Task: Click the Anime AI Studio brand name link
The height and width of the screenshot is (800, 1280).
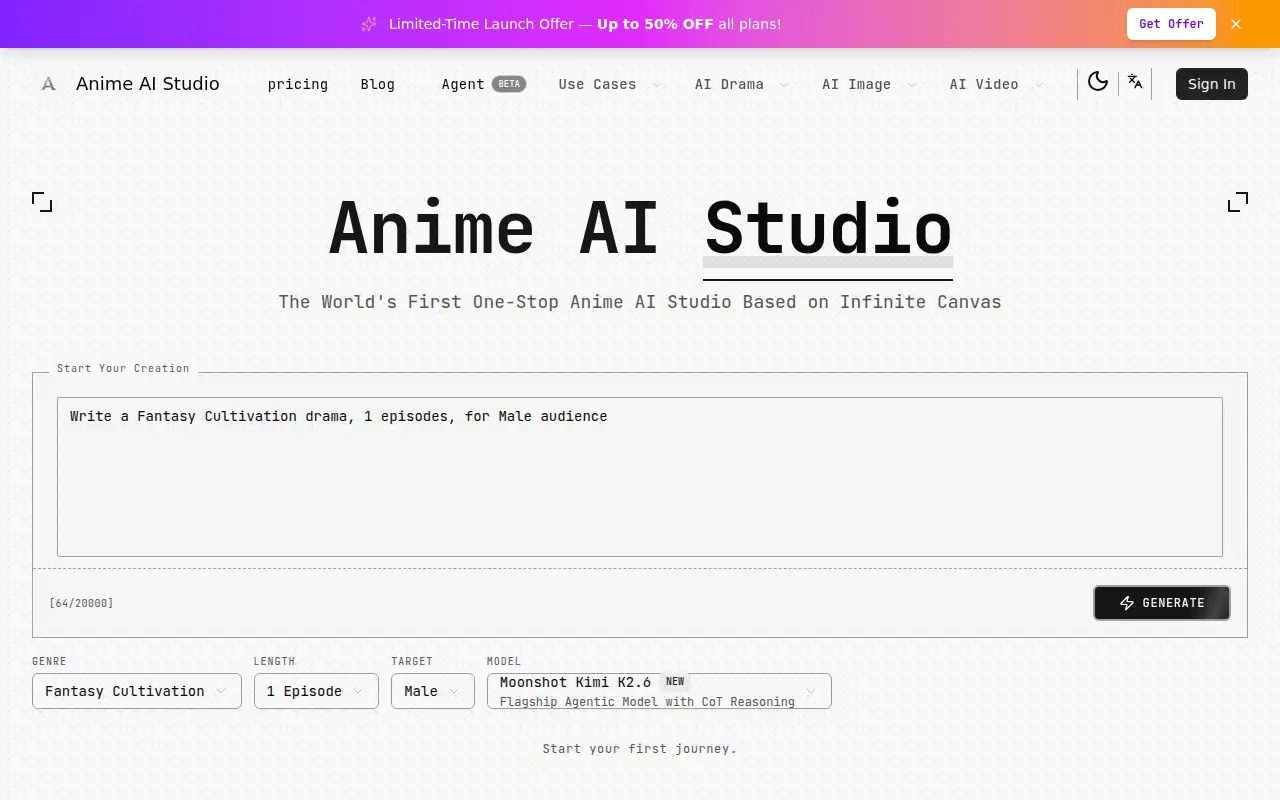Action: pyautogui.click(x=148, y=84)
